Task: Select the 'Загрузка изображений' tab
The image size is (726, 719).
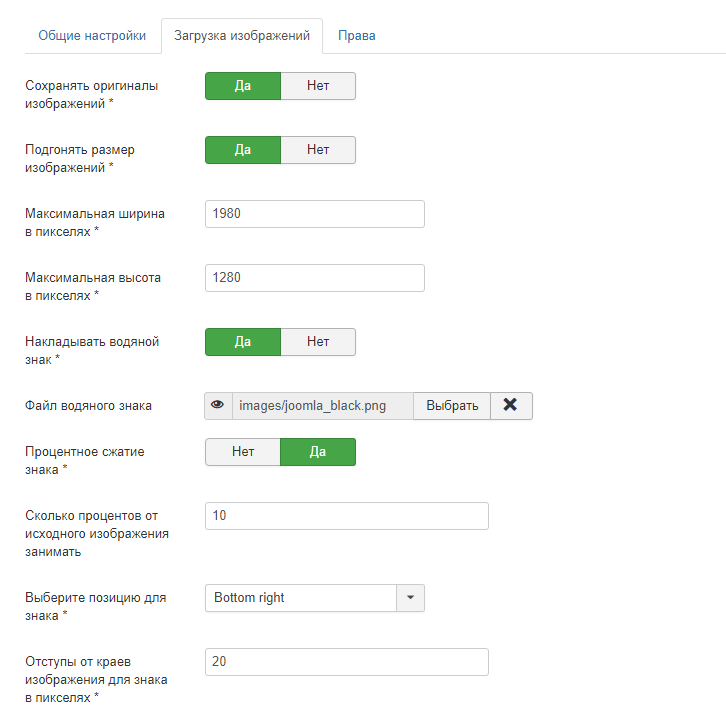Action: point(242,36)
